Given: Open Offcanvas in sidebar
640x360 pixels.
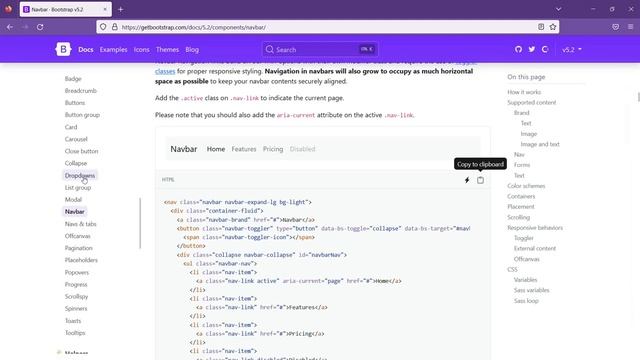Looking at the screenshot, I should click(x=78, y=236).
